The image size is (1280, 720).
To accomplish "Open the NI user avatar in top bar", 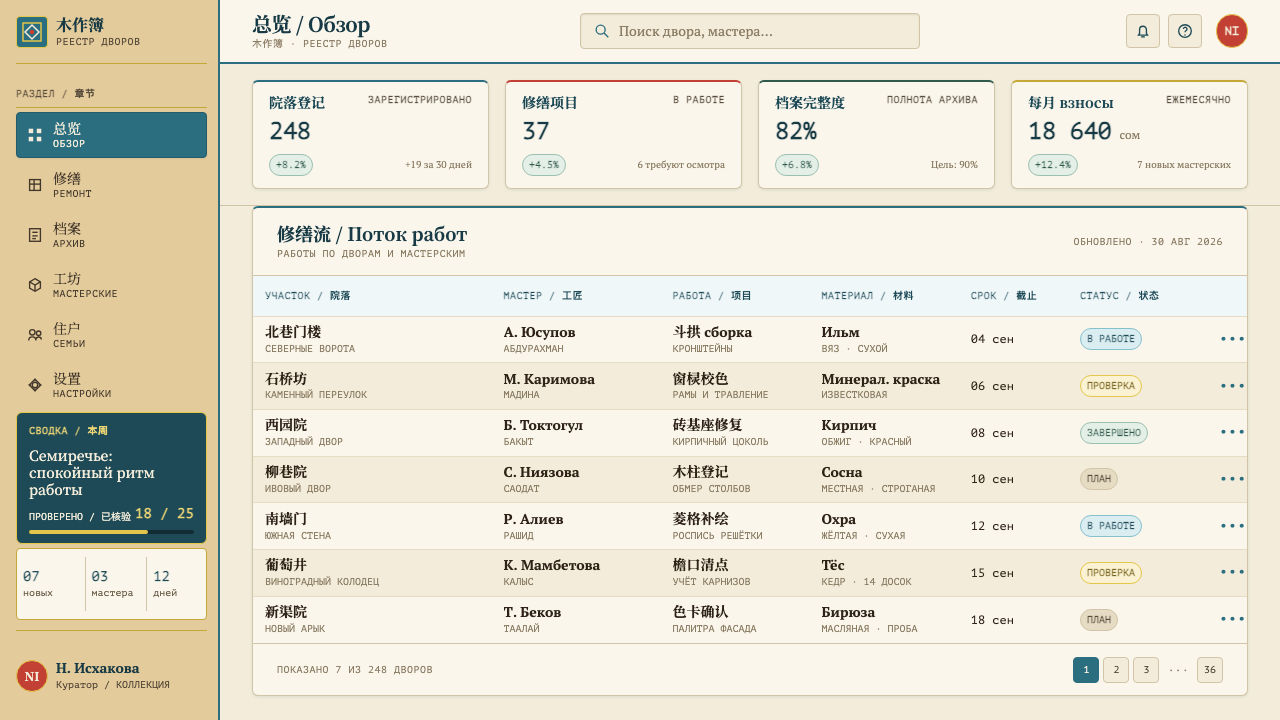I will point(1232,31).
